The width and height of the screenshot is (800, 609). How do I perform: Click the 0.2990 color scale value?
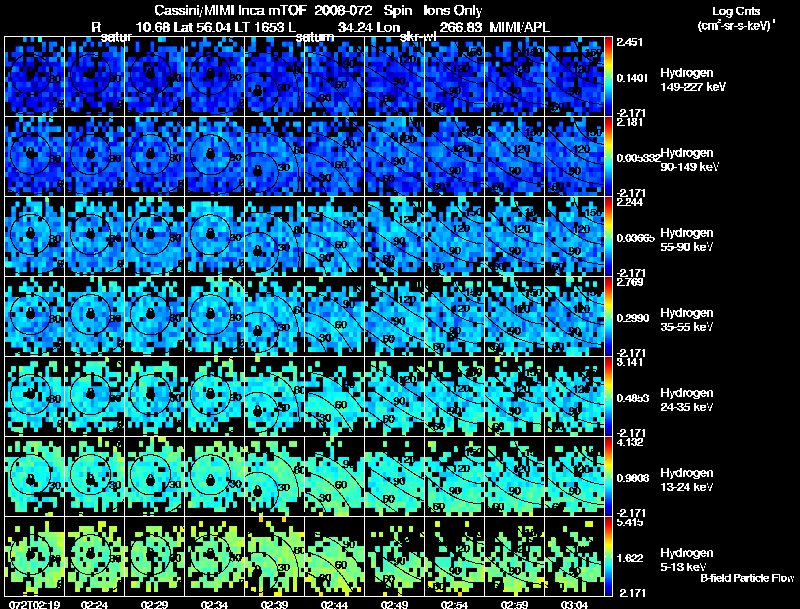(632, 318)
